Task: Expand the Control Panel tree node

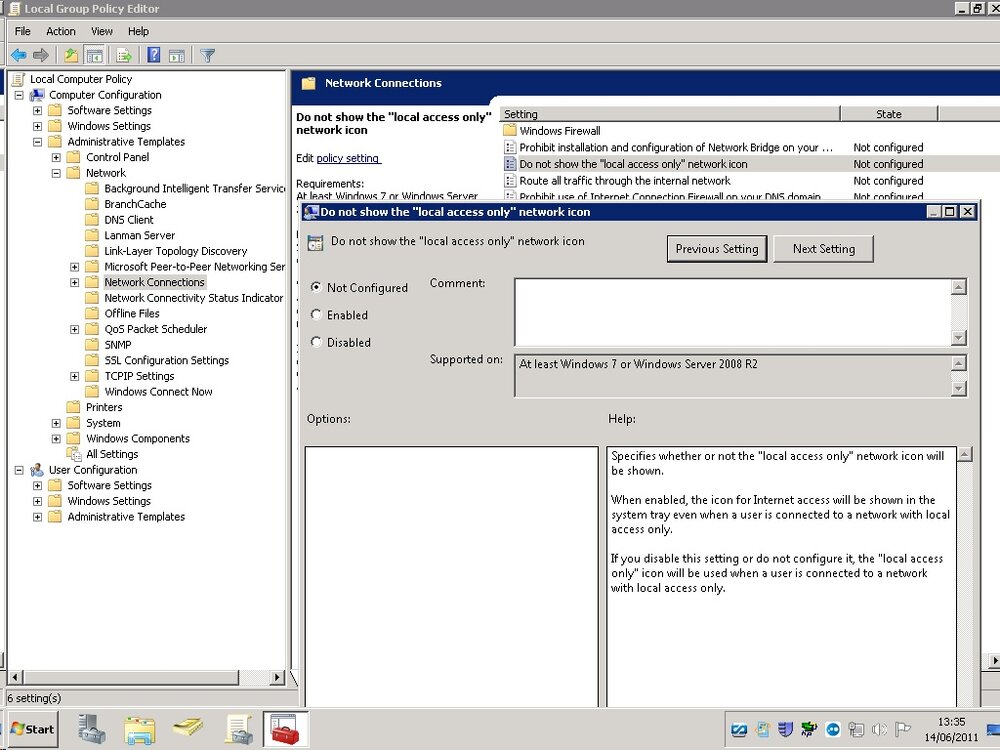Action: (56, 157)
